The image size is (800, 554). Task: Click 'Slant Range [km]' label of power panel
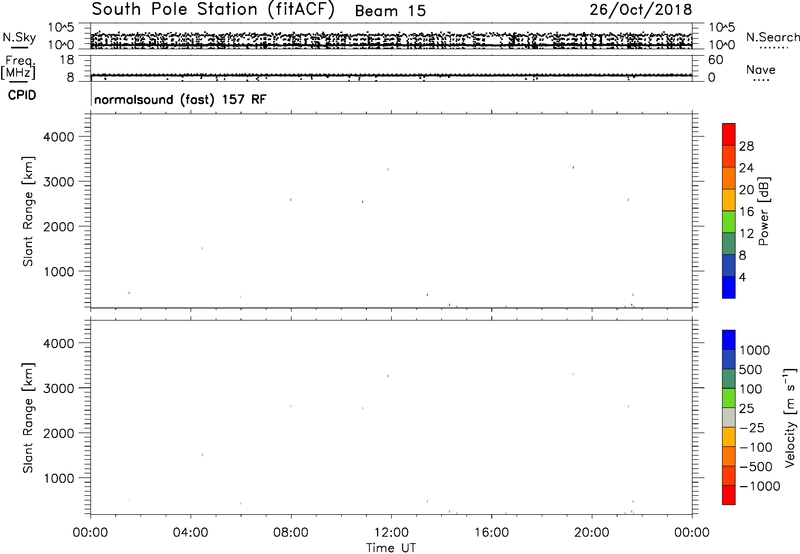point(28,211)
